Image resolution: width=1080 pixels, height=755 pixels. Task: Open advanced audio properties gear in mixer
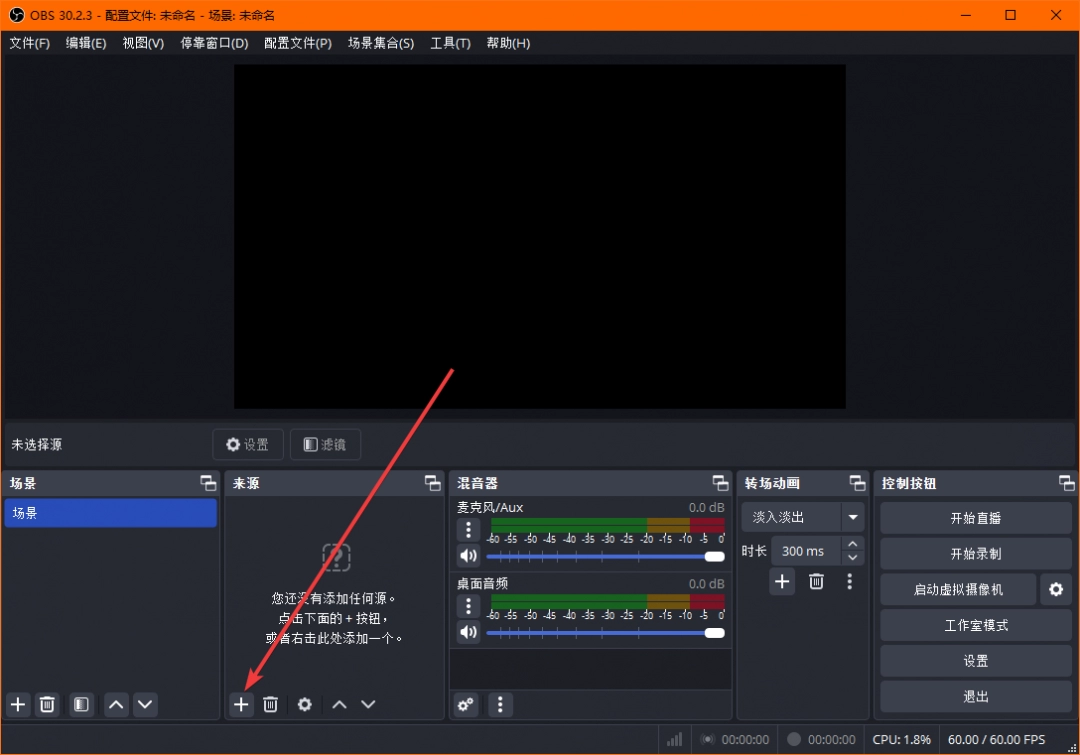tap(464, 705)
